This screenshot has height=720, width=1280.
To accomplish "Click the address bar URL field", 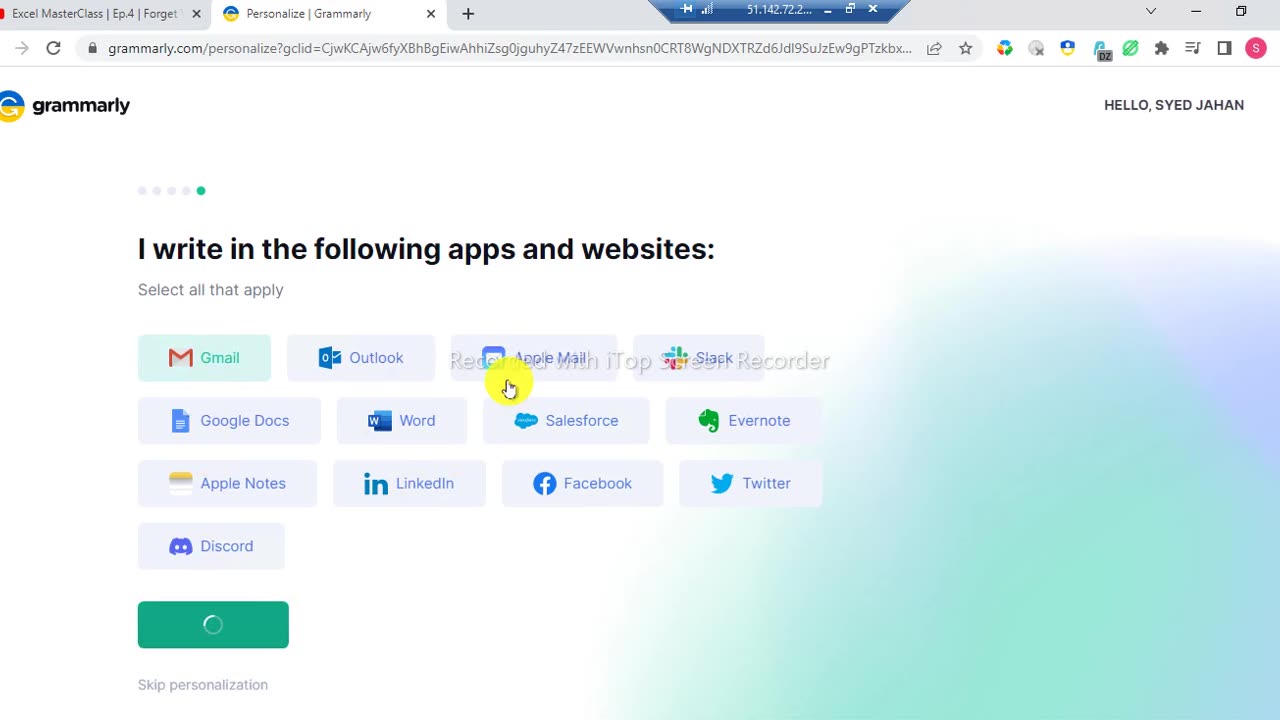I will click(x=510, y=48).
